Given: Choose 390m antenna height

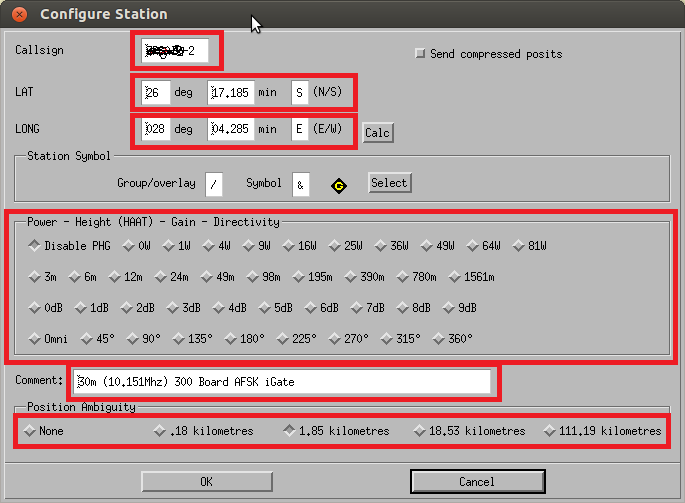Looking at the screenshot, I should pos(365,277).
